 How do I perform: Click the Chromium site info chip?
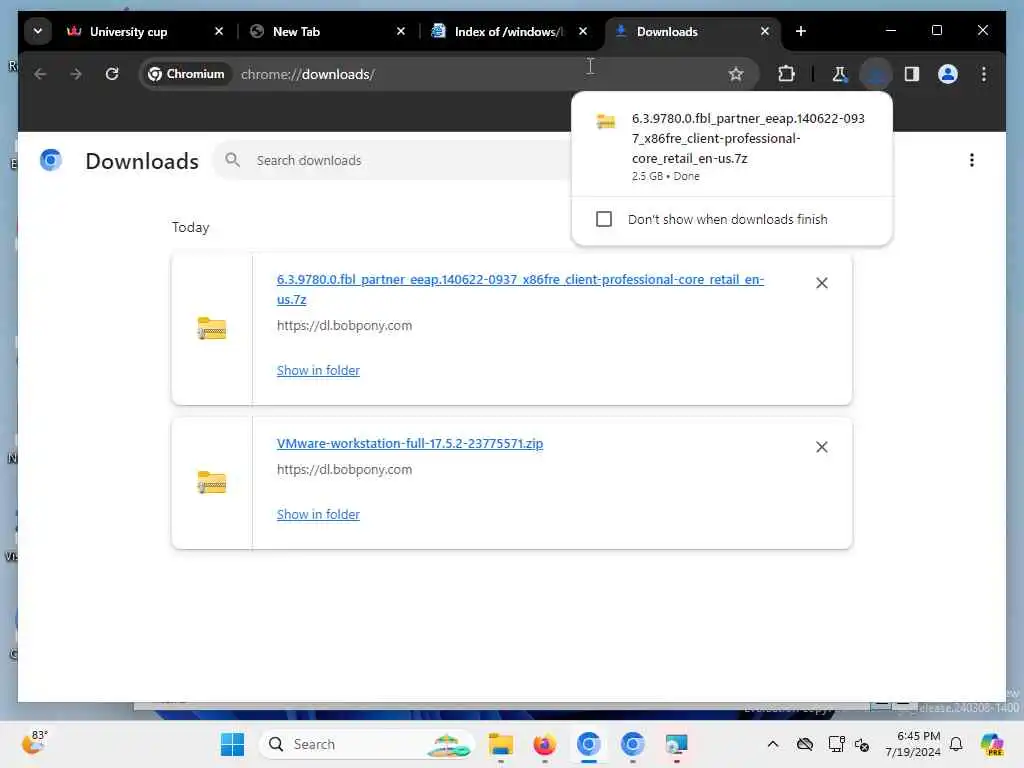[x=187, y=74]
